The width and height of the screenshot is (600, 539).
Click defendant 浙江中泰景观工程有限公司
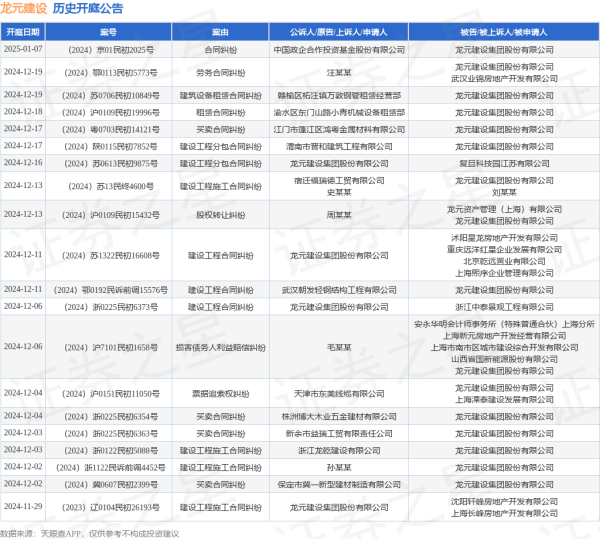504,307
